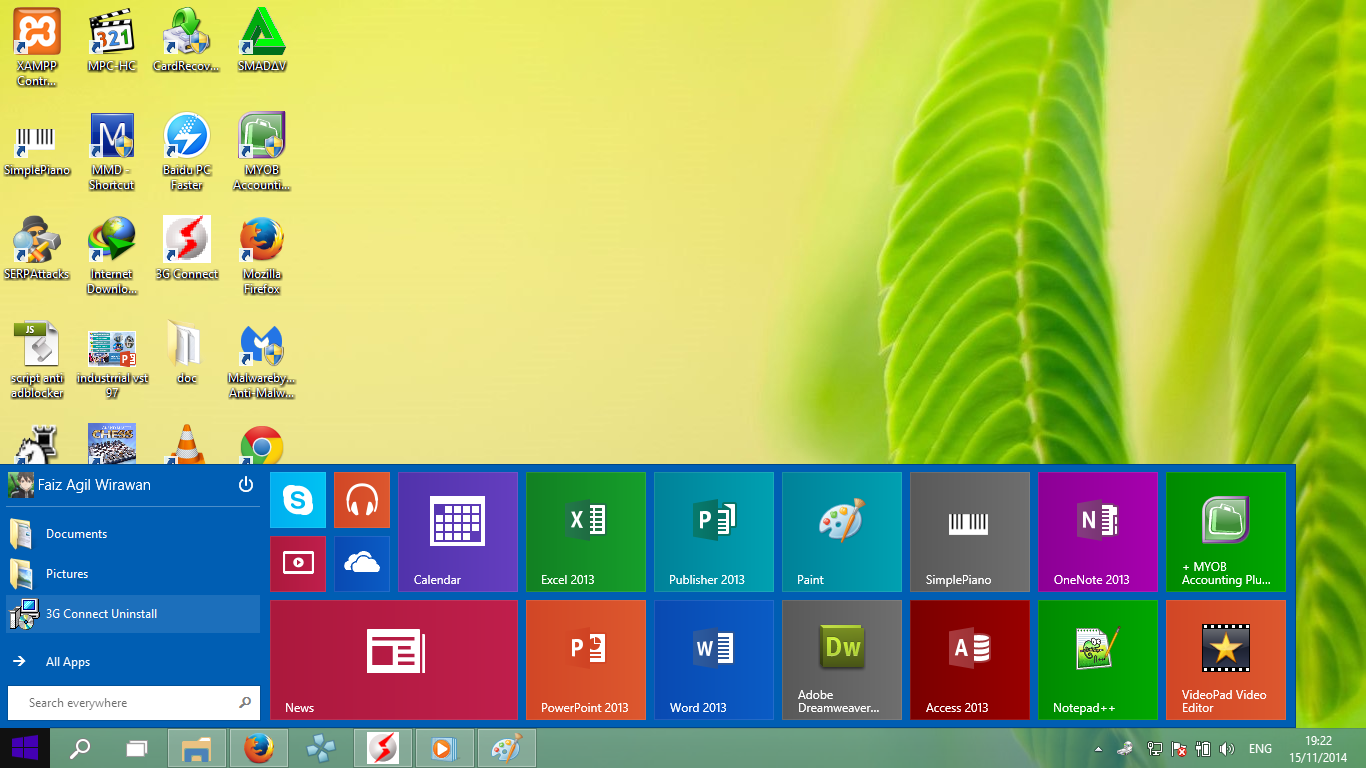Switch to Firefox on the taskbar
The width and height of the screenshot is (1366, 768).
[x=259, y=748]
